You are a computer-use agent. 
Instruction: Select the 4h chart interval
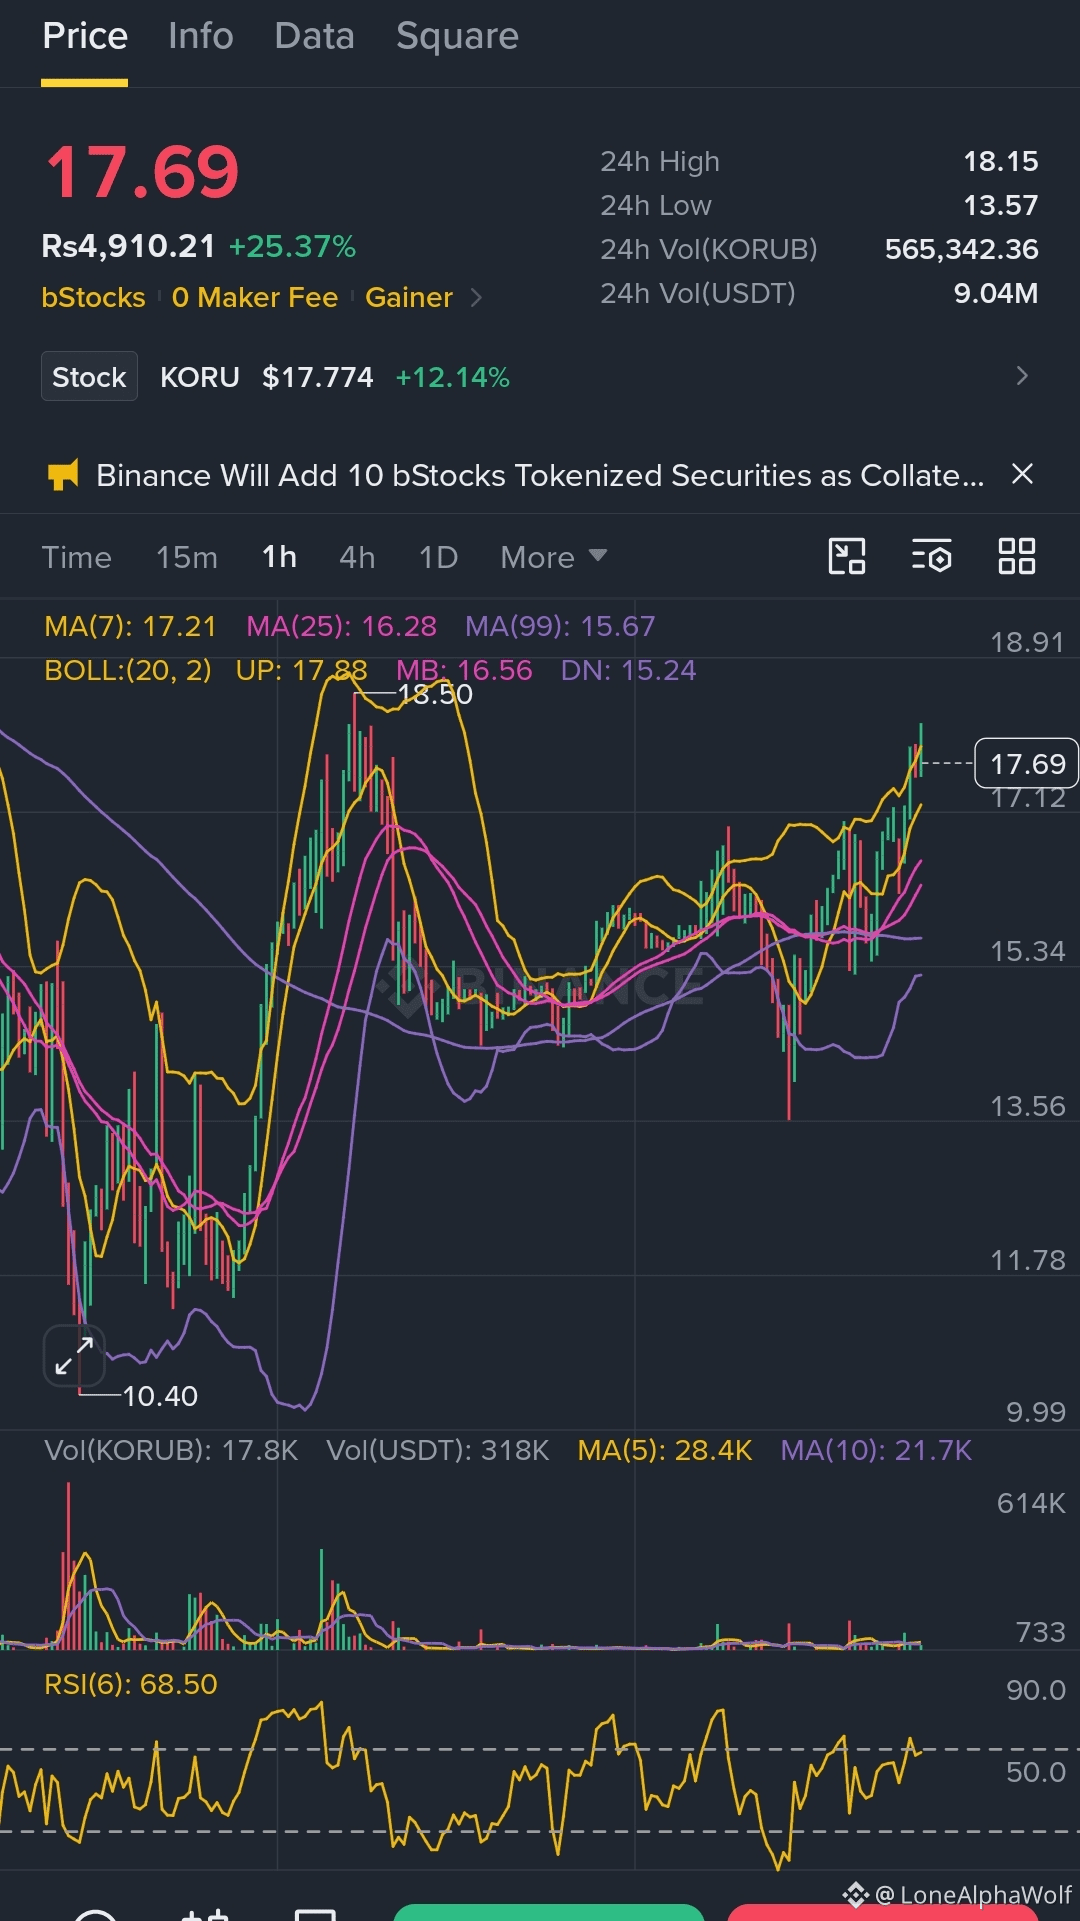[x=357, y=557]
